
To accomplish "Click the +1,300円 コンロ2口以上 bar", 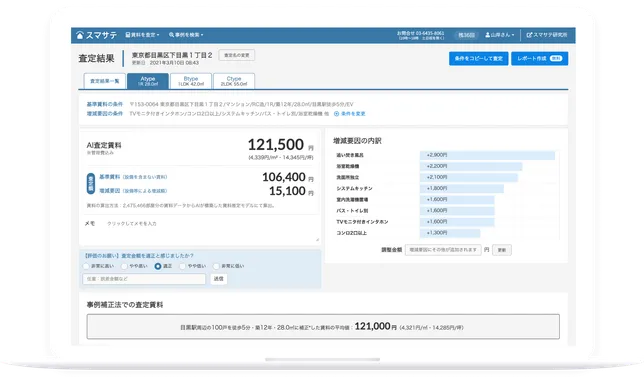I will point(450,233).
